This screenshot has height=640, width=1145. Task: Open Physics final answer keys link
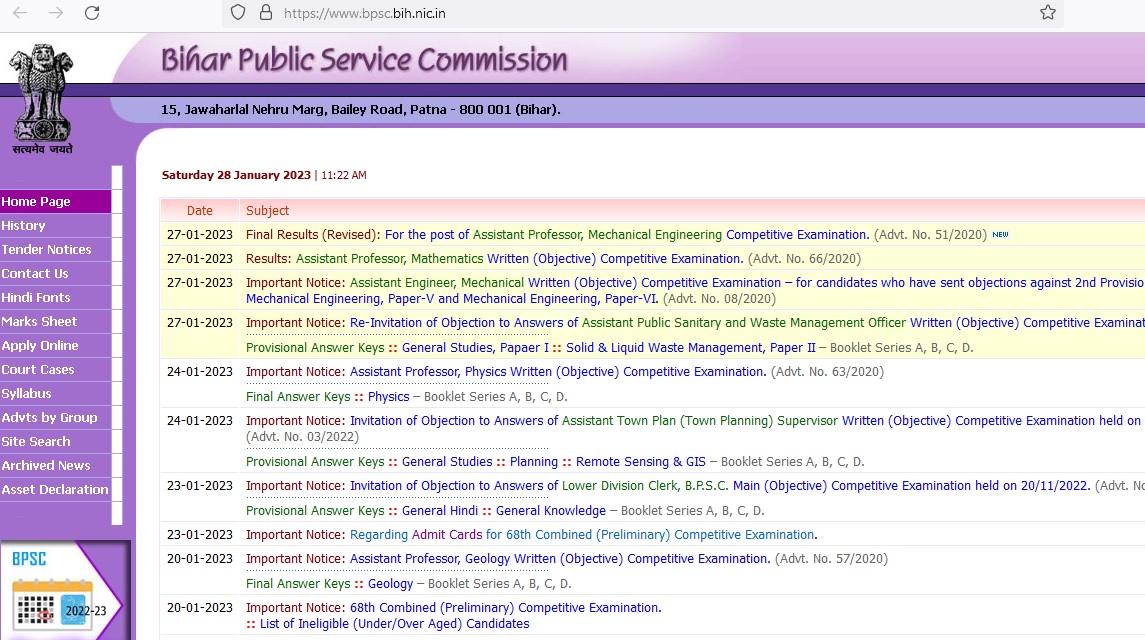coord(388,397)
